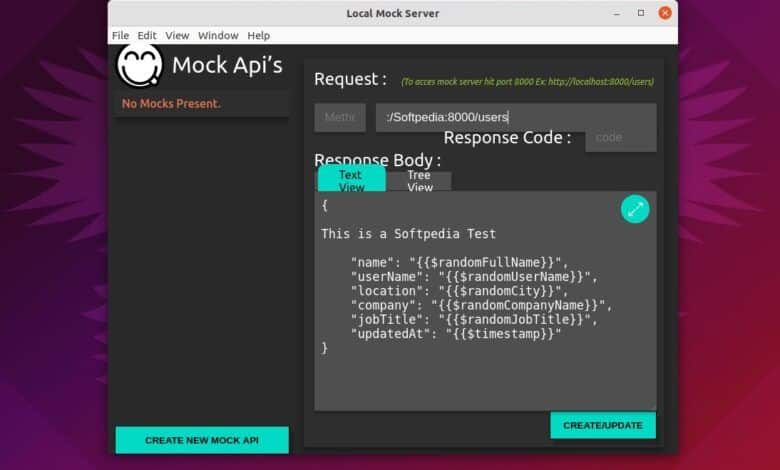Click the 'Response Code :' label
780x470 pixels.
pyautogui.click(x=507, y=138)
